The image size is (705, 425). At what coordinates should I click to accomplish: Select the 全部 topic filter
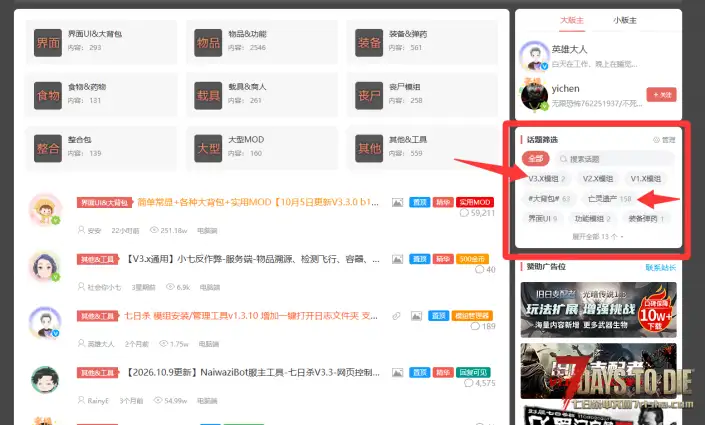(x=535, y=159)
